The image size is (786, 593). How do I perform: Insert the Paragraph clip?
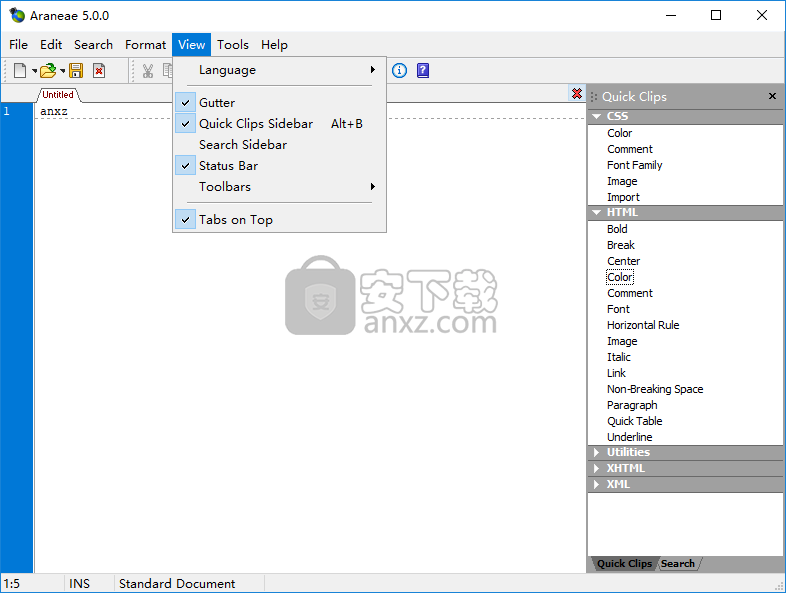tap(632, 406)
